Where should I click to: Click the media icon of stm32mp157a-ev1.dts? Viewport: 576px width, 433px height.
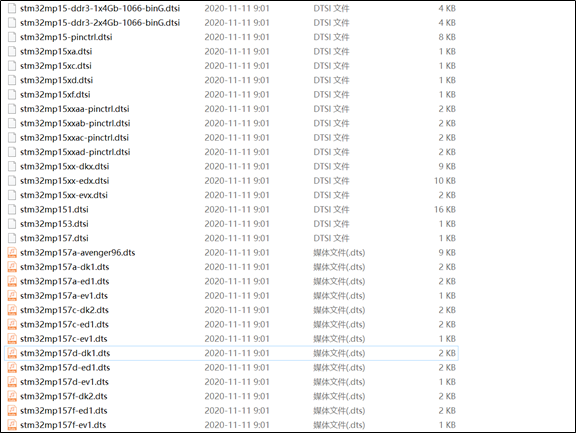12,296
